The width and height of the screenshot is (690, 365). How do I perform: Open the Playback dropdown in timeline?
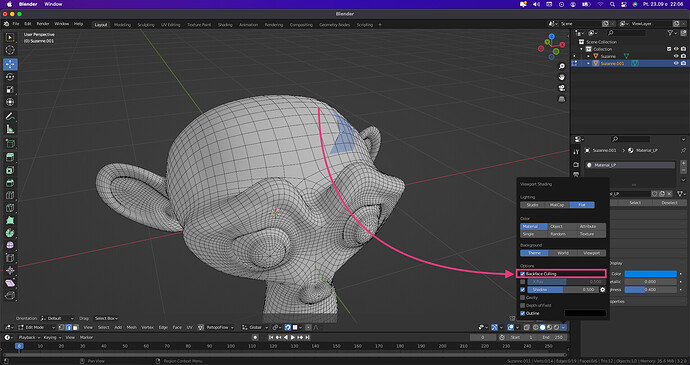coord(29,338)
